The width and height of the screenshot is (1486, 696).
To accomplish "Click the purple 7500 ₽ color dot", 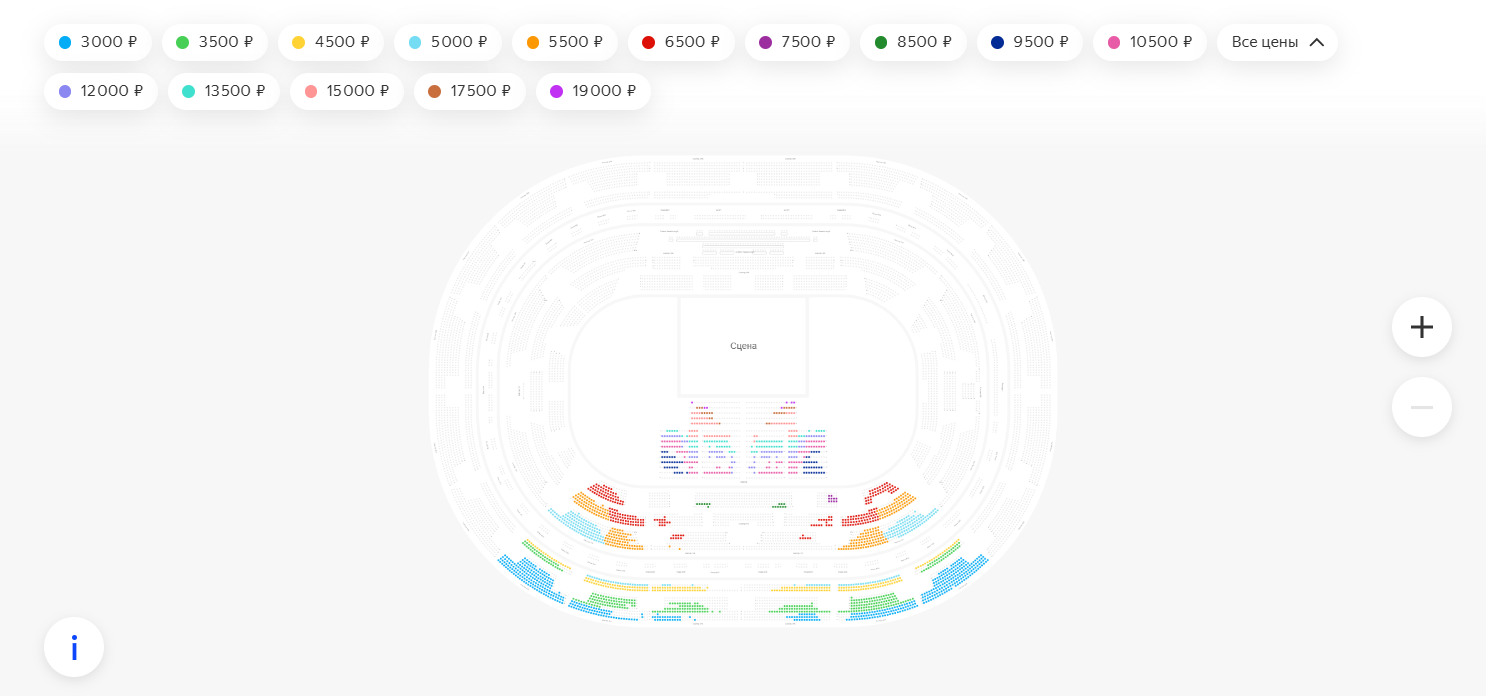I will [x=766, y=42].
